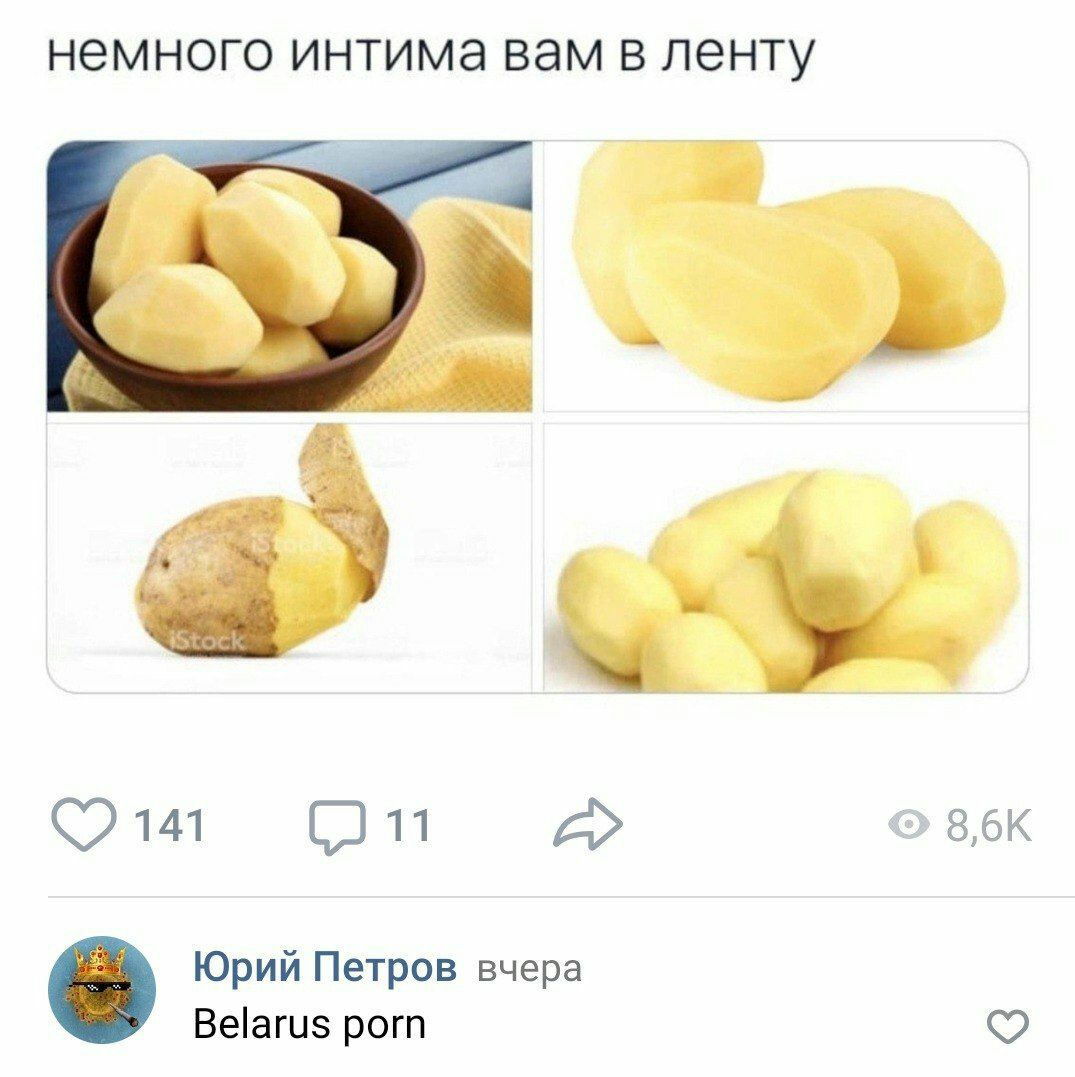
Task: Tap the 11 comments counter
Action: point(409,826)
